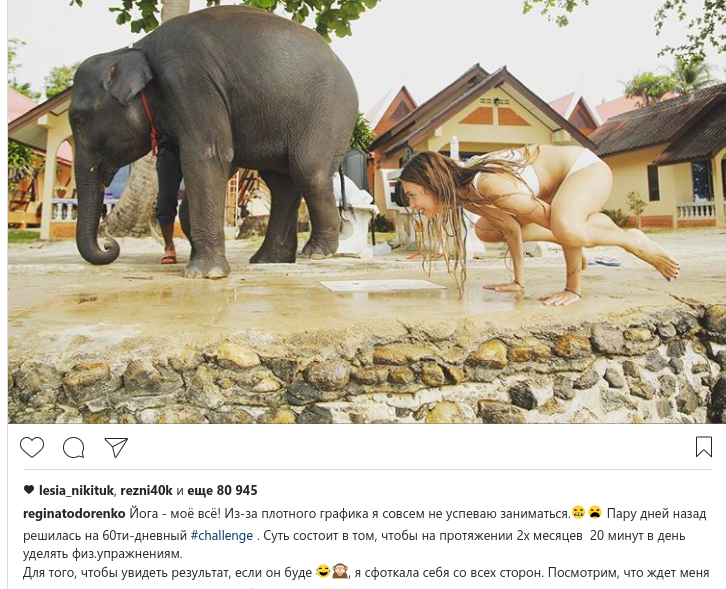Click the frowning face emoji after 'заниматься'
Screen dimensions: 726x589
pos(595,513)
